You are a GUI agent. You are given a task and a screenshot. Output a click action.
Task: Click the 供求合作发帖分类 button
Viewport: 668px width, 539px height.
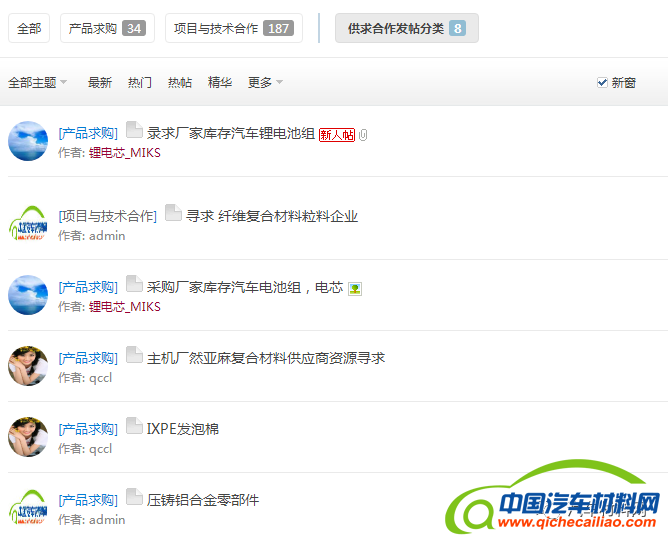(x=406, y=29)
